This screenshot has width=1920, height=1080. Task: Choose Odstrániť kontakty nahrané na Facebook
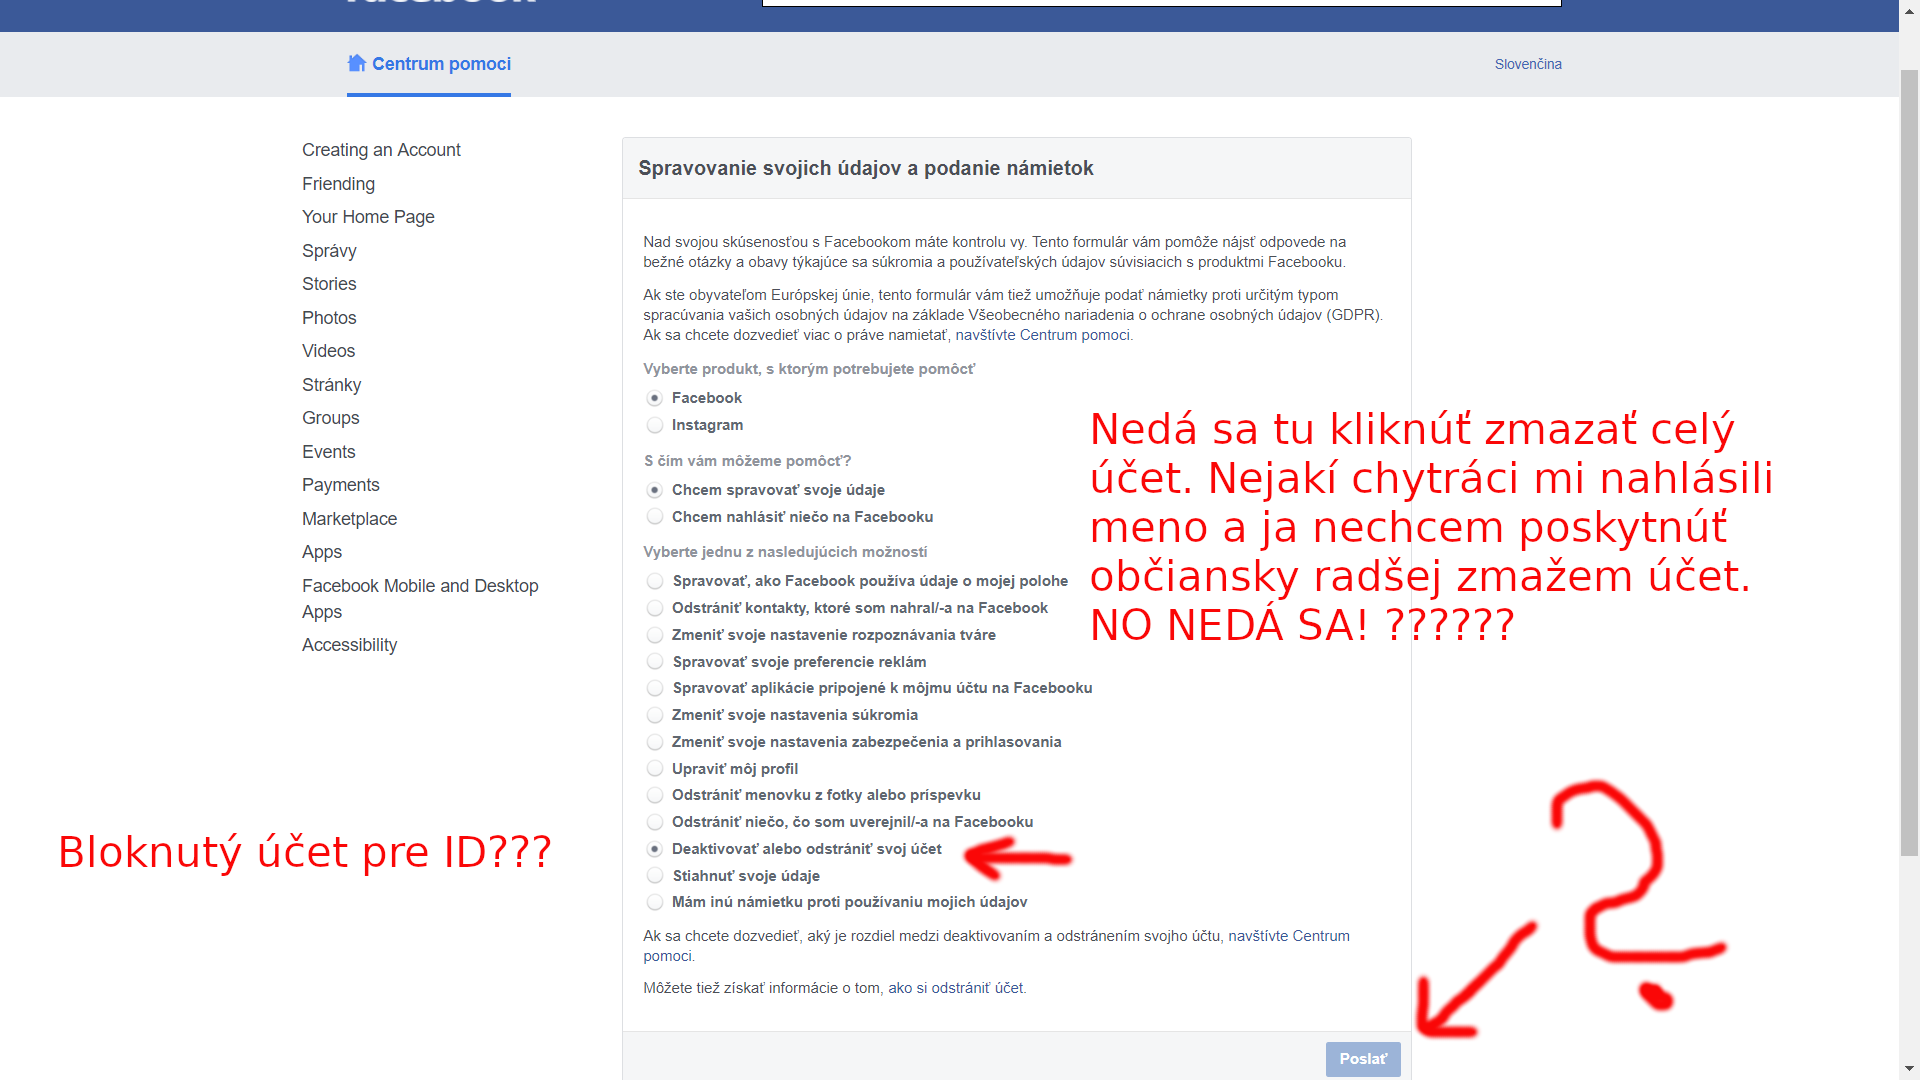tap(655, 608)
